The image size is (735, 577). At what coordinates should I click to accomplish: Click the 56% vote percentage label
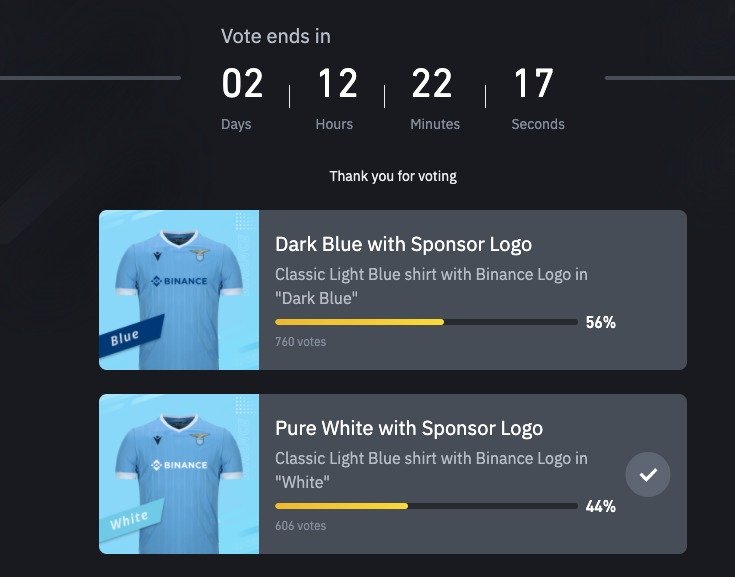click(601, 323)
